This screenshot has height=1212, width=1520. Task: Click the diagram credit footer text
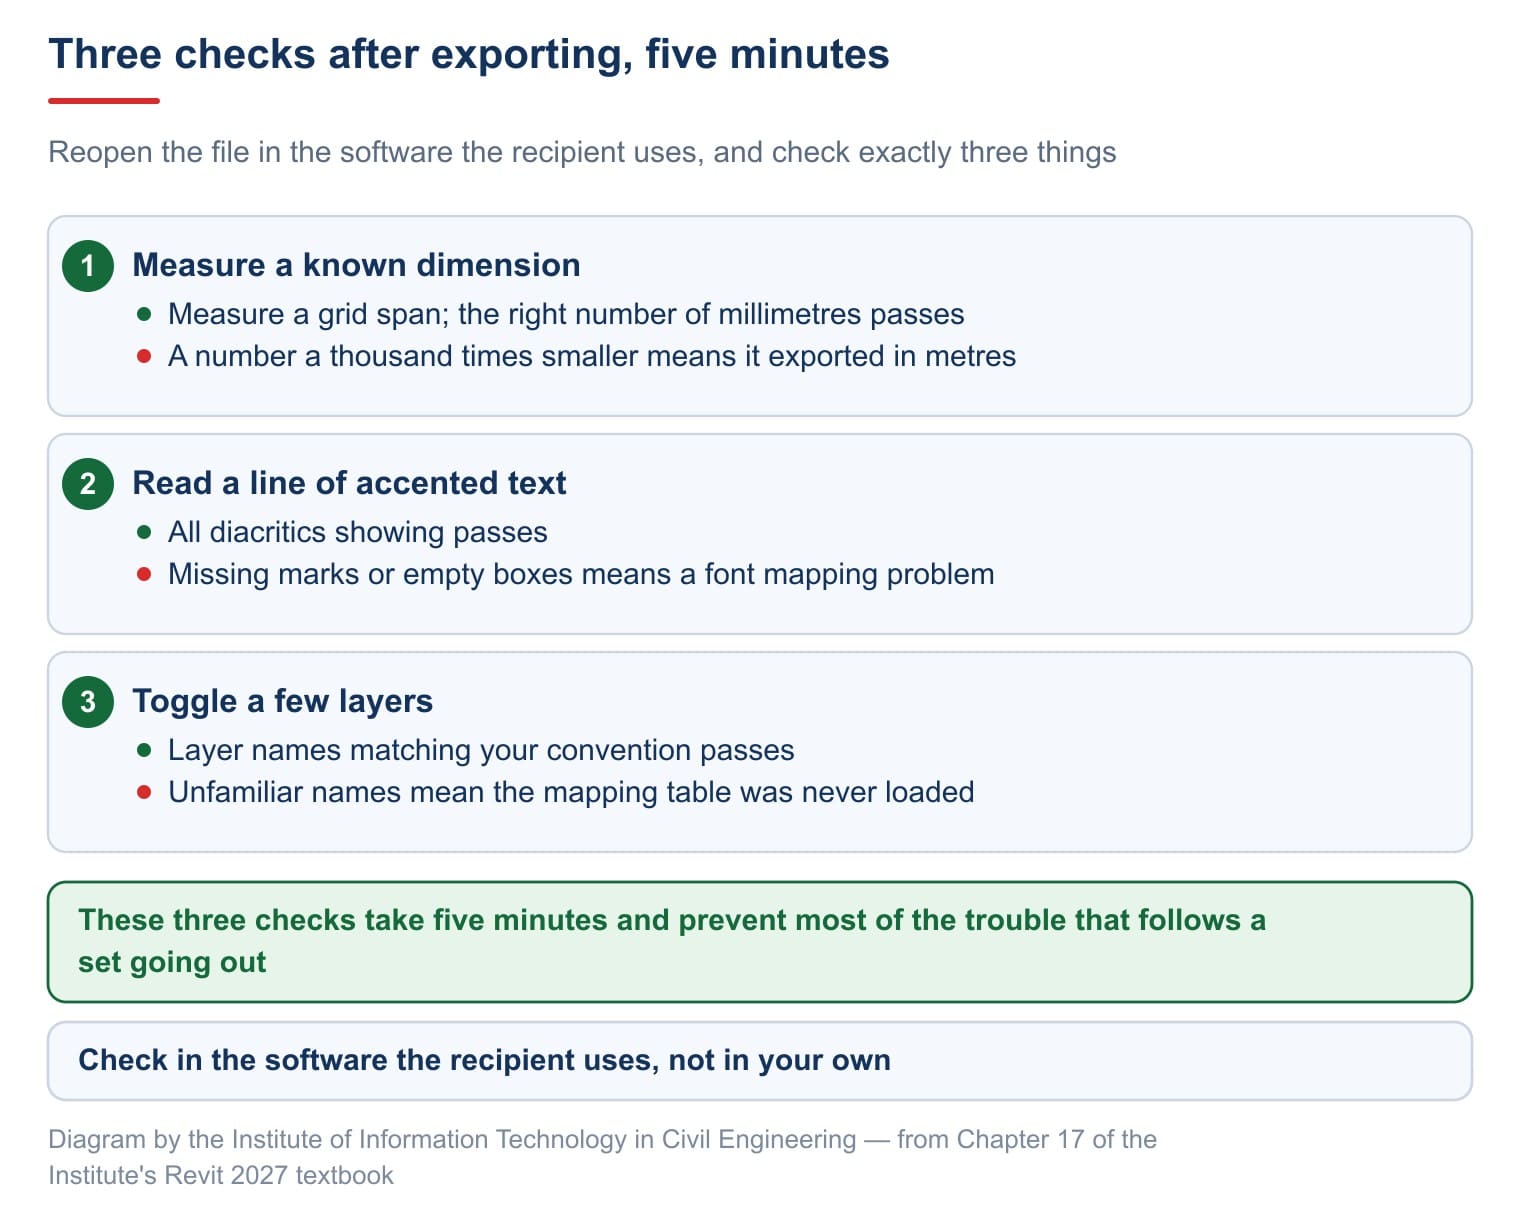tap(602, 1157)
